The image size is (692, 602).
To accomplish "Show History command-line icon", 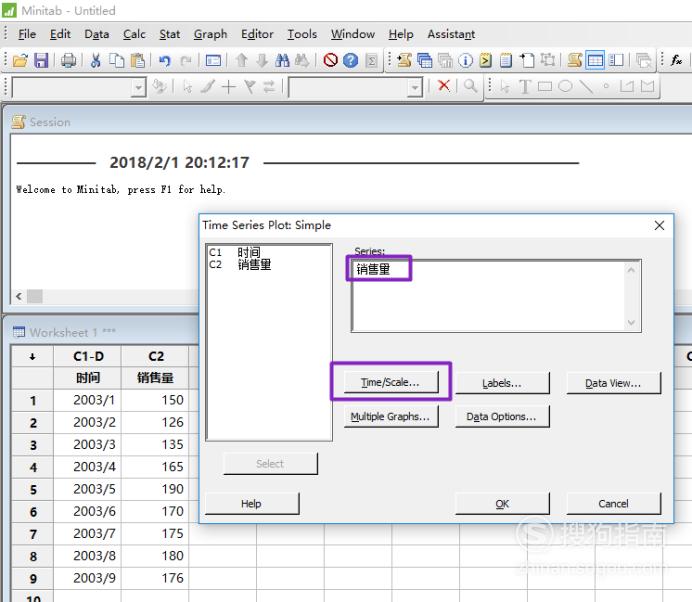I will (486, 60).
